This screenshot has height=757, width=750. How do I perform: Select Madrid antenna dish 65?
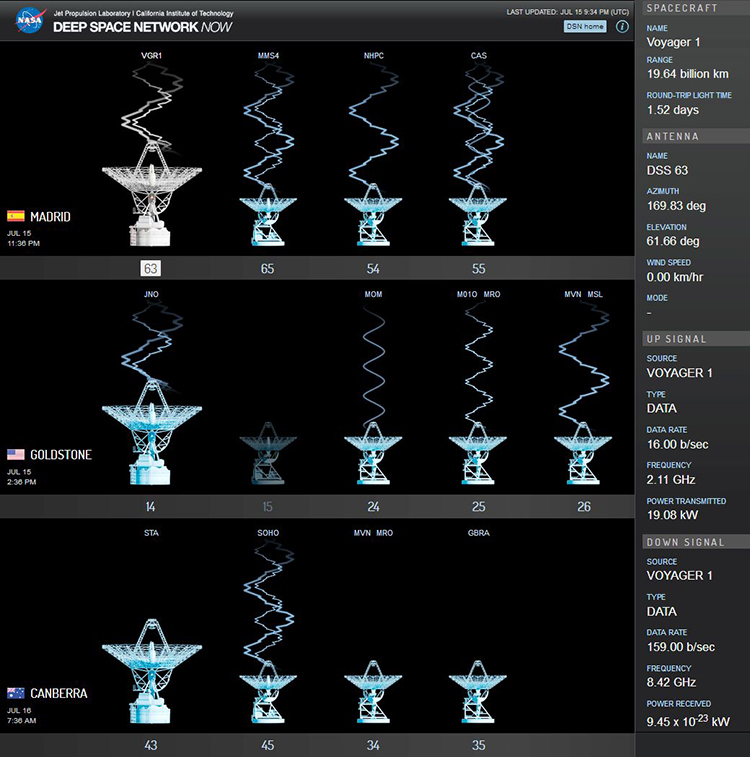click(268, 215)
